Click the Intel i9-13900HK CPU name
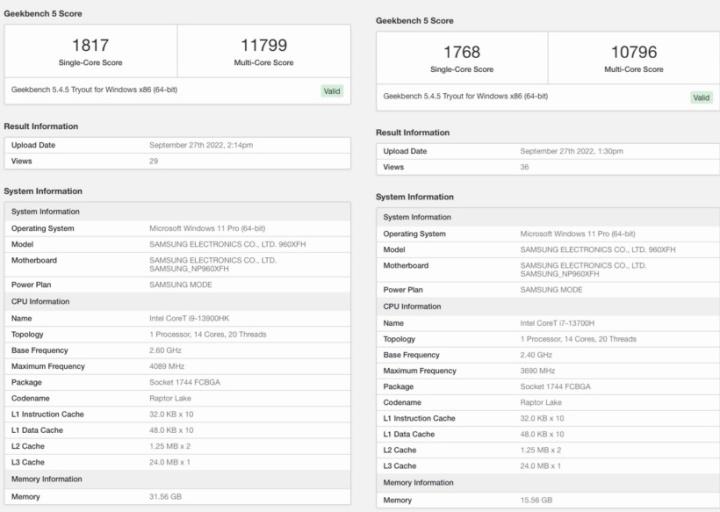 [x=196, y=318]
